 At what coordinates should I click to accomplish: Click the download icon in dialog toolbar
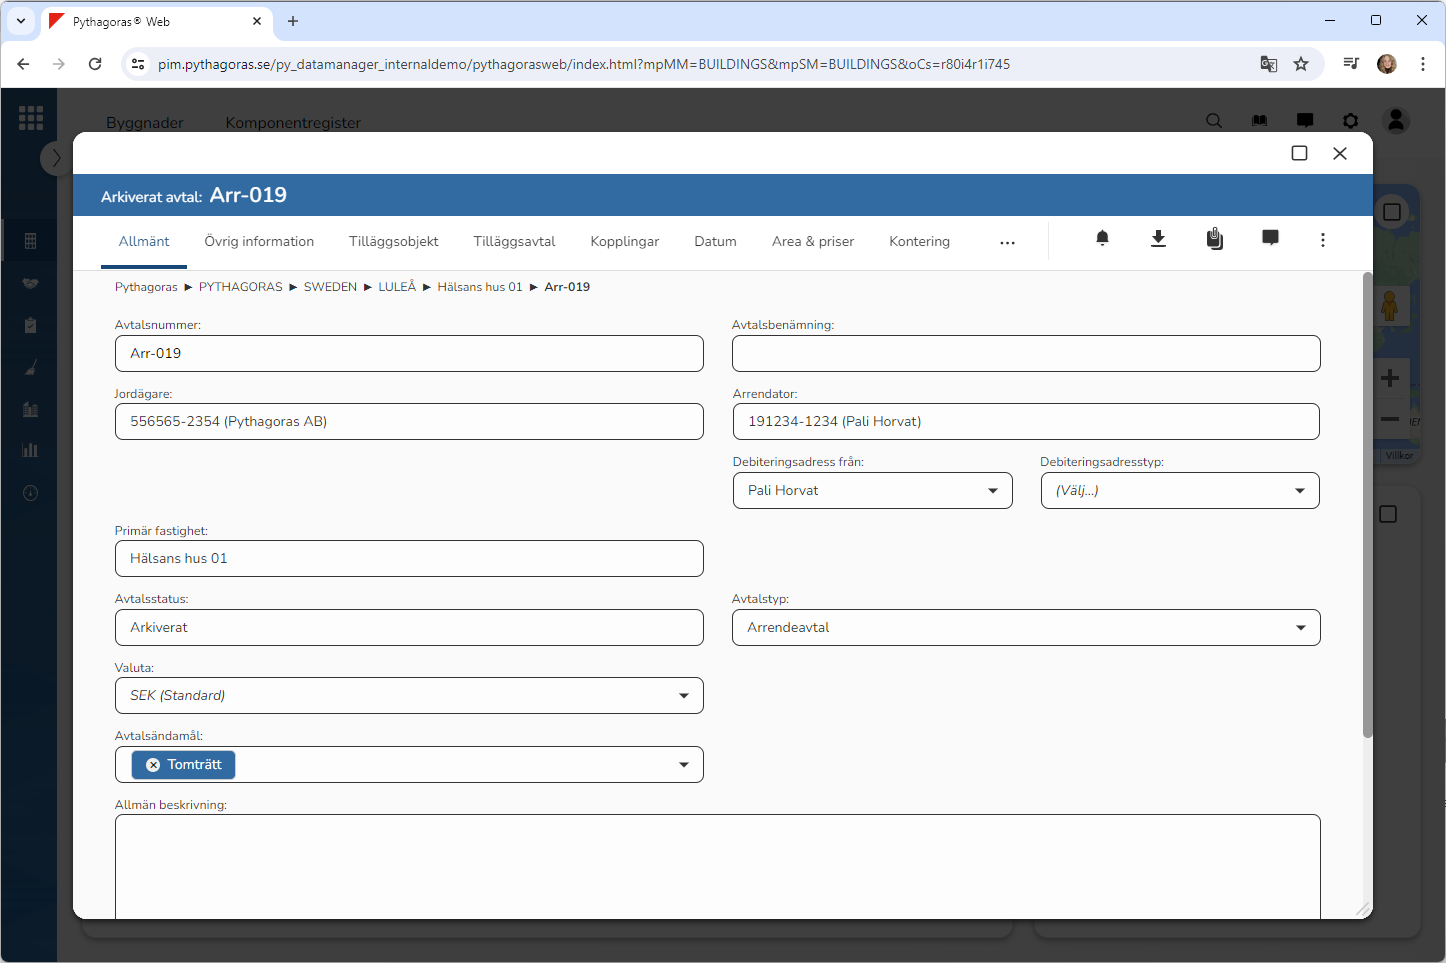coord(1158,239)
